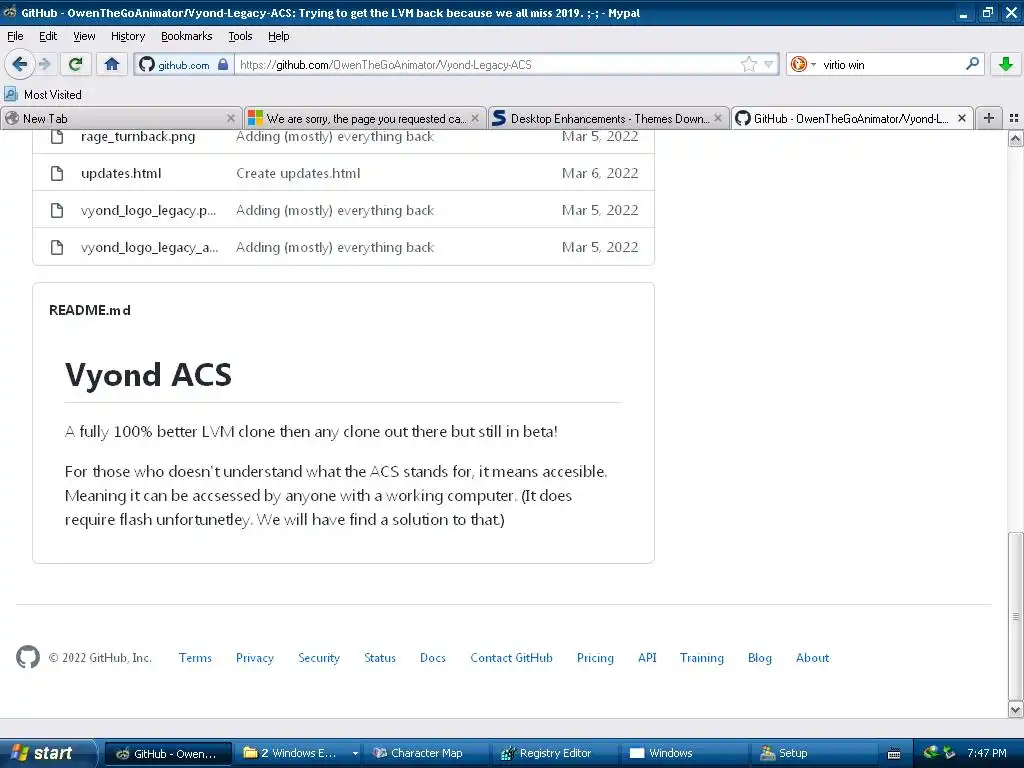The image size is (1024, 768).
Task: Expand the '2 Windows E...' taskbar group
Action: coord(300,753)
